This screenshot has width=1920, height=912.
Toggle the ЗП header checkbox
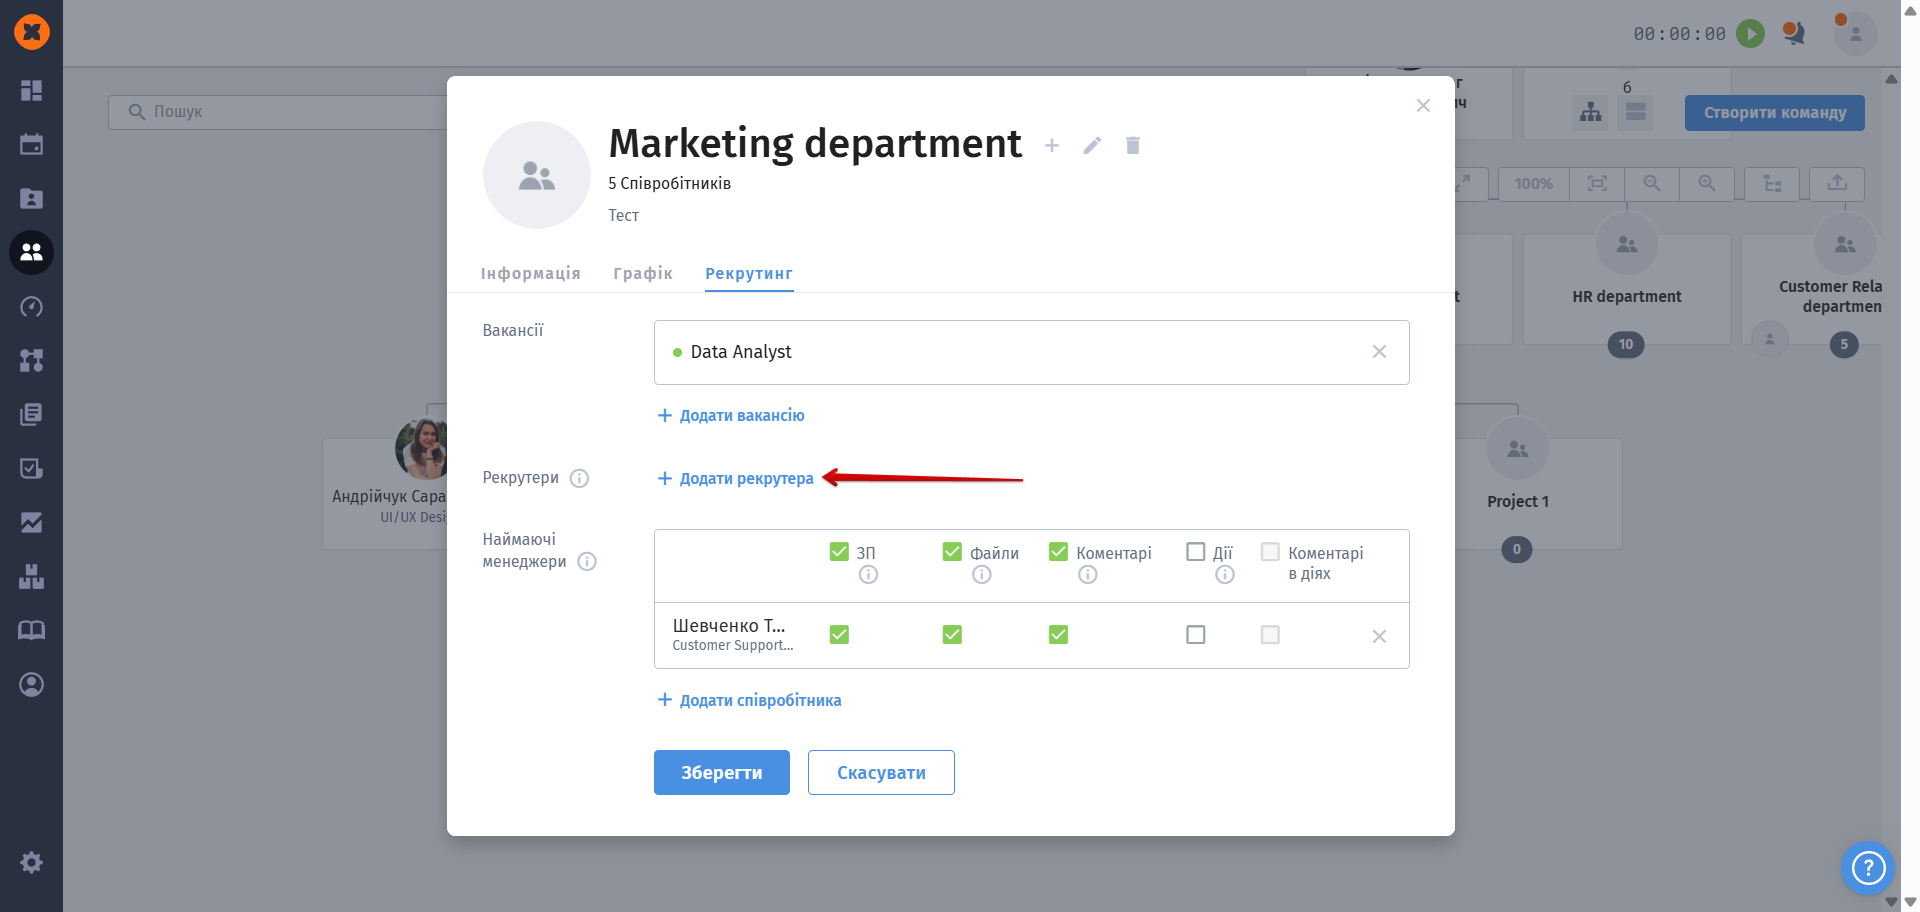tap(839, 552)
